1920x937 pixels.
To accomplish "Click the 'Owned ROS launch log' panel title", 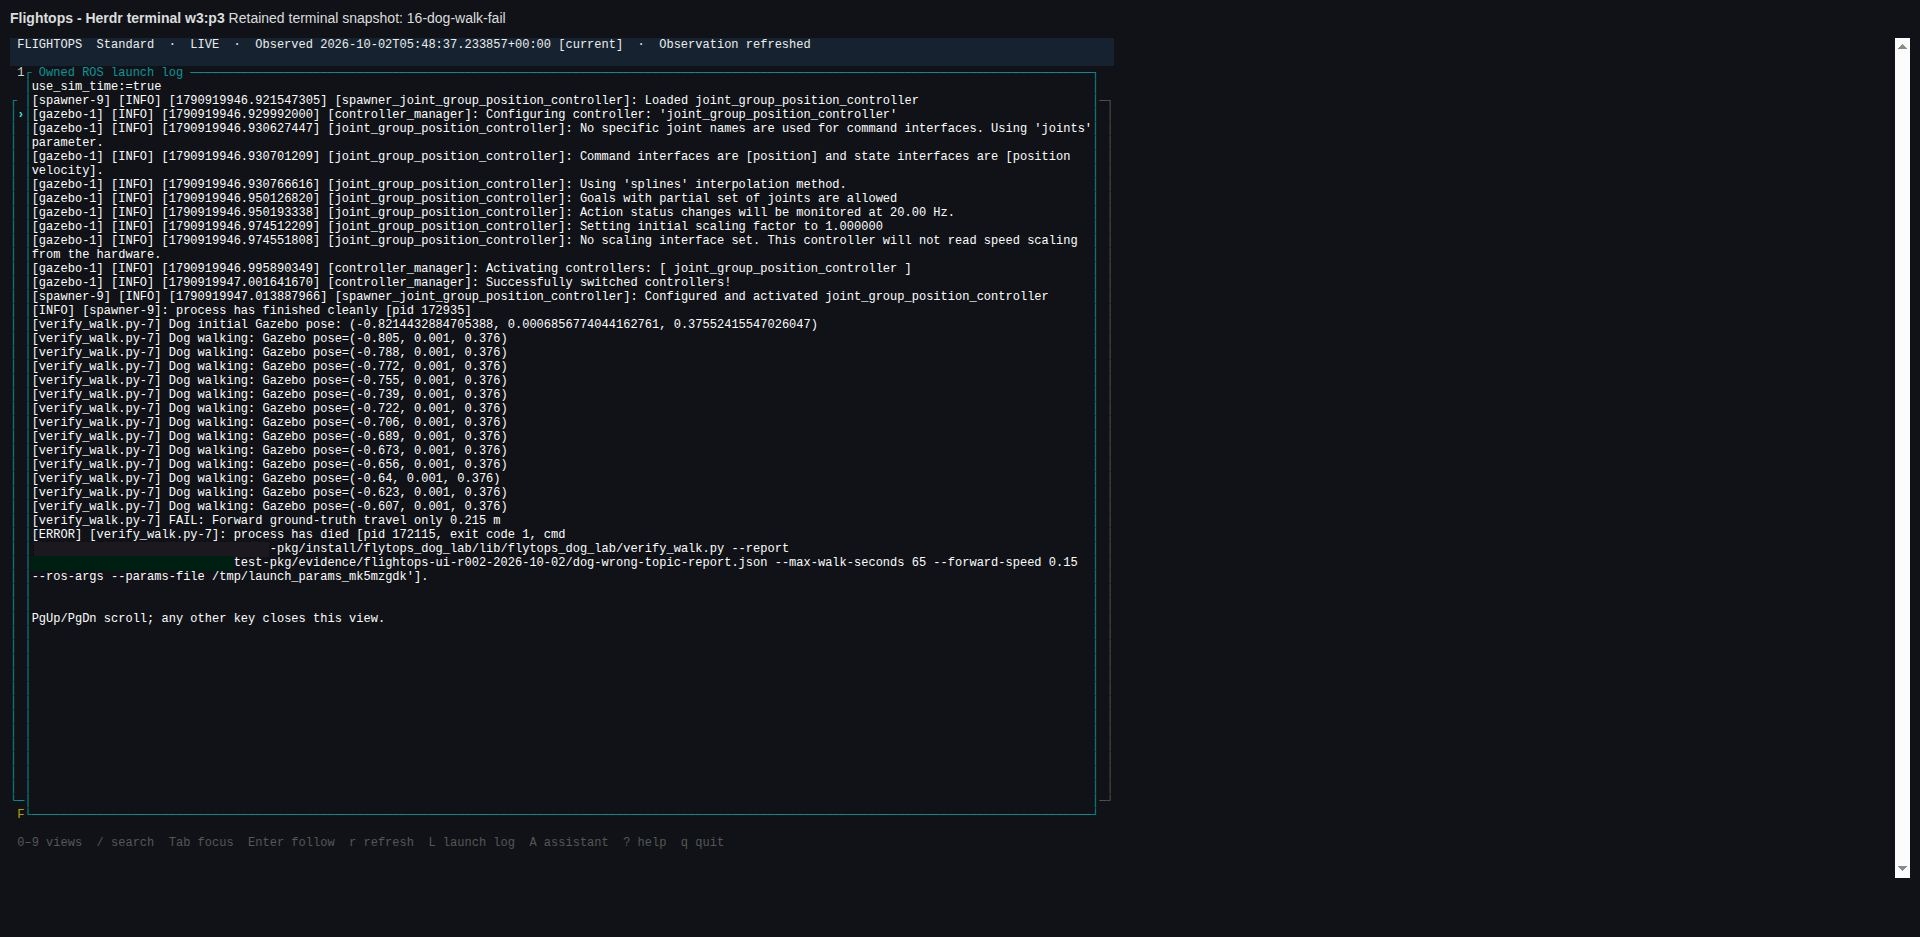I will 111,72.
